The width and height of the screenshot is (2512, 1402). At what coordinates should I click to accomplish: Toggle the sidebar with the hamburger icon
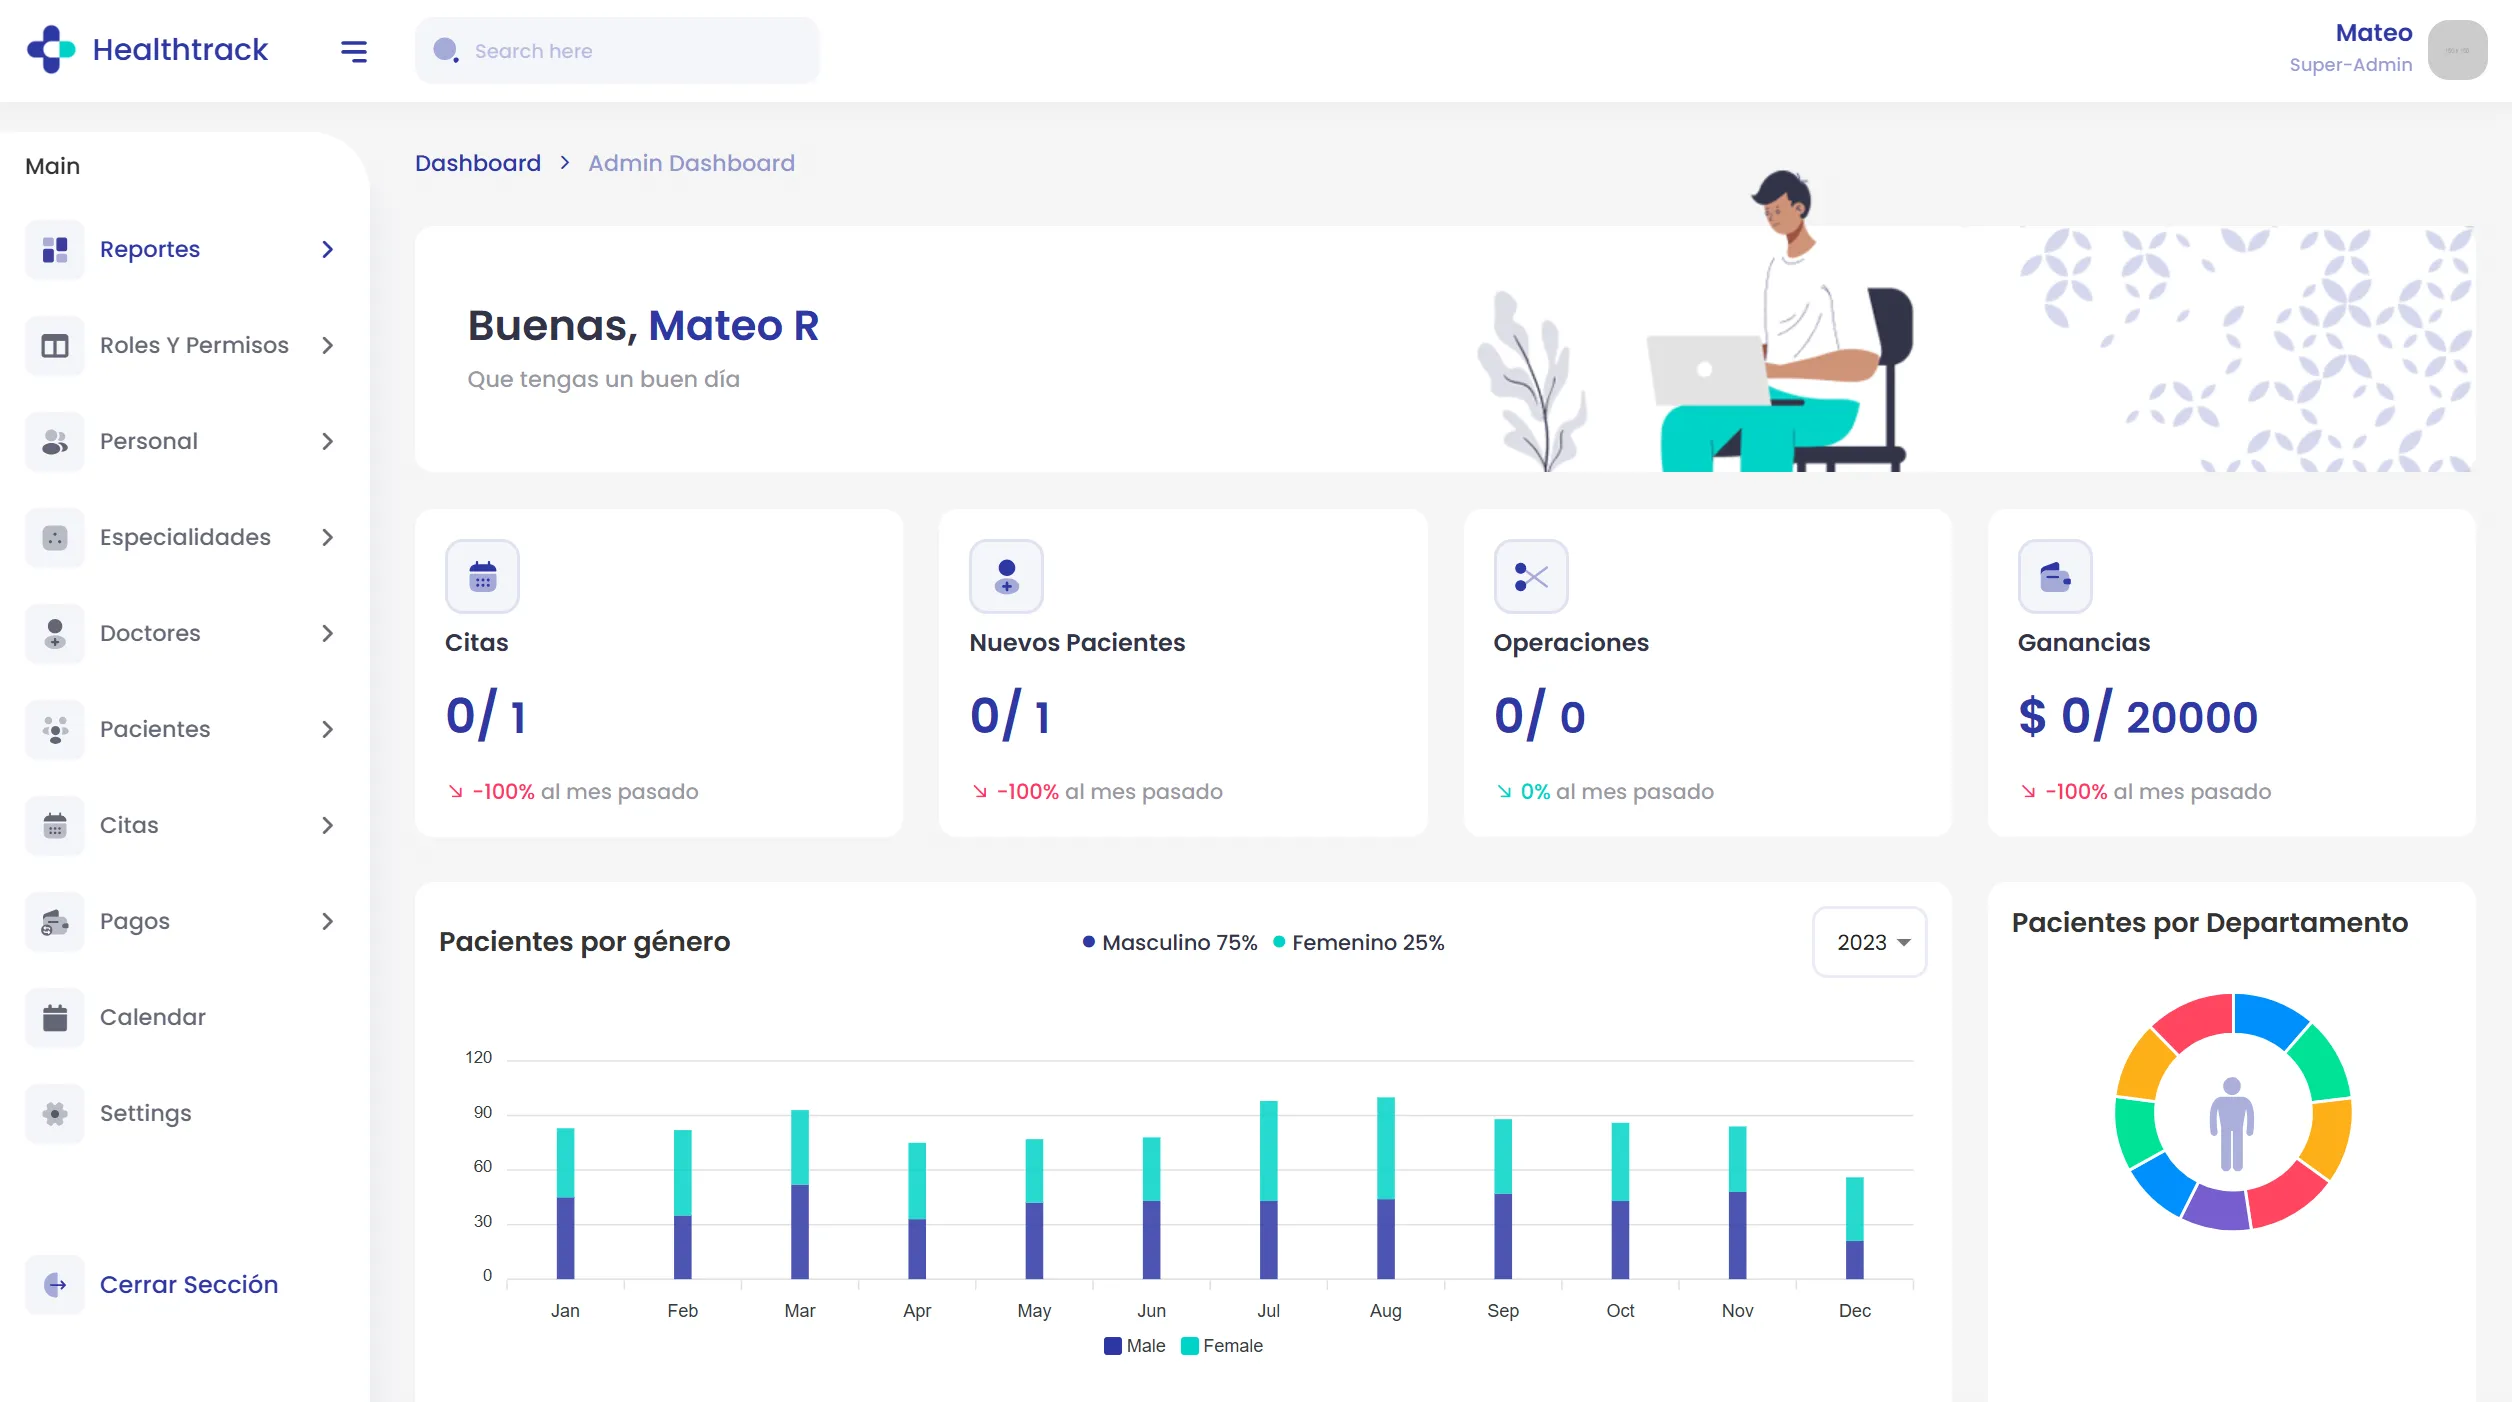coord(354,51)
